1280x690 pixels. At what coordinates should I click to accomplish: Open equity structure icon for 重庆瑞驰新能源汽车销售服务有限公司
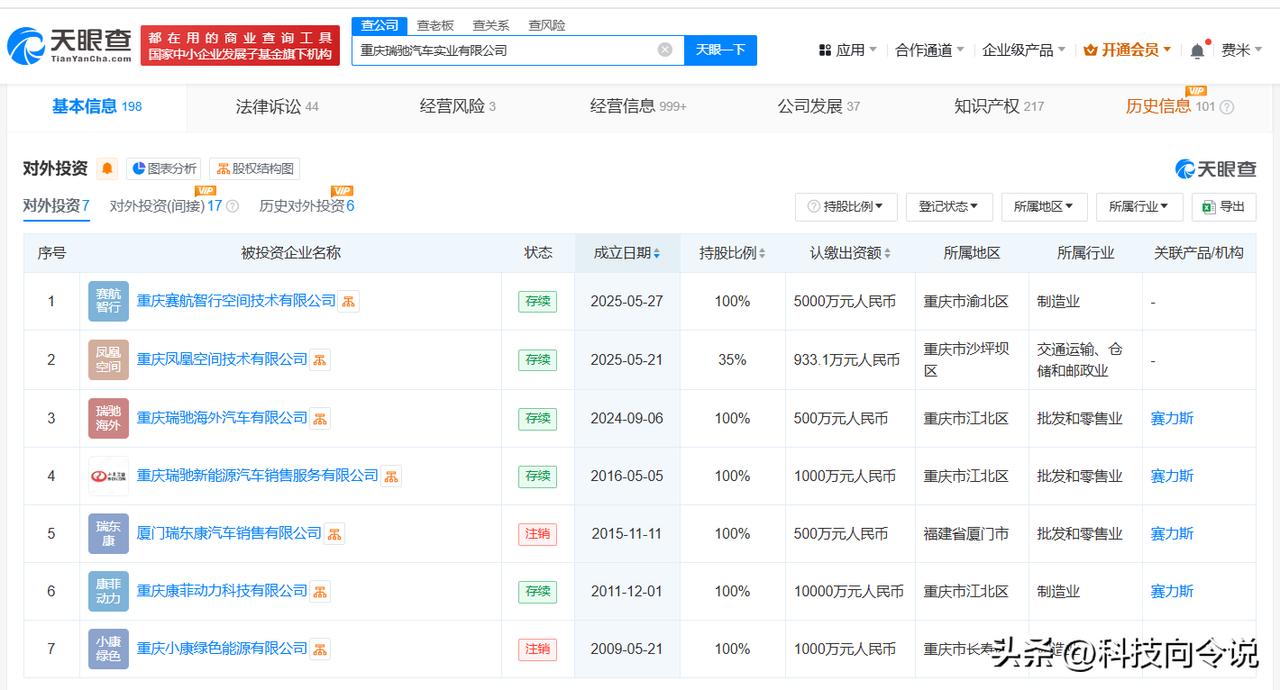(390, 476)
